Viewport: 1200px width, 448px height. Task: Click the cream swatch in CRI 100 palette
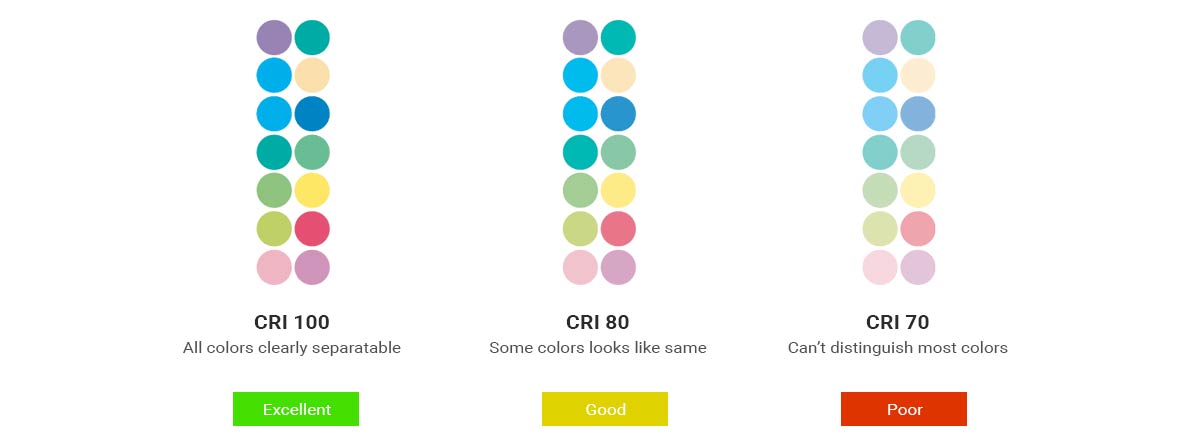[x=312, y=76]
